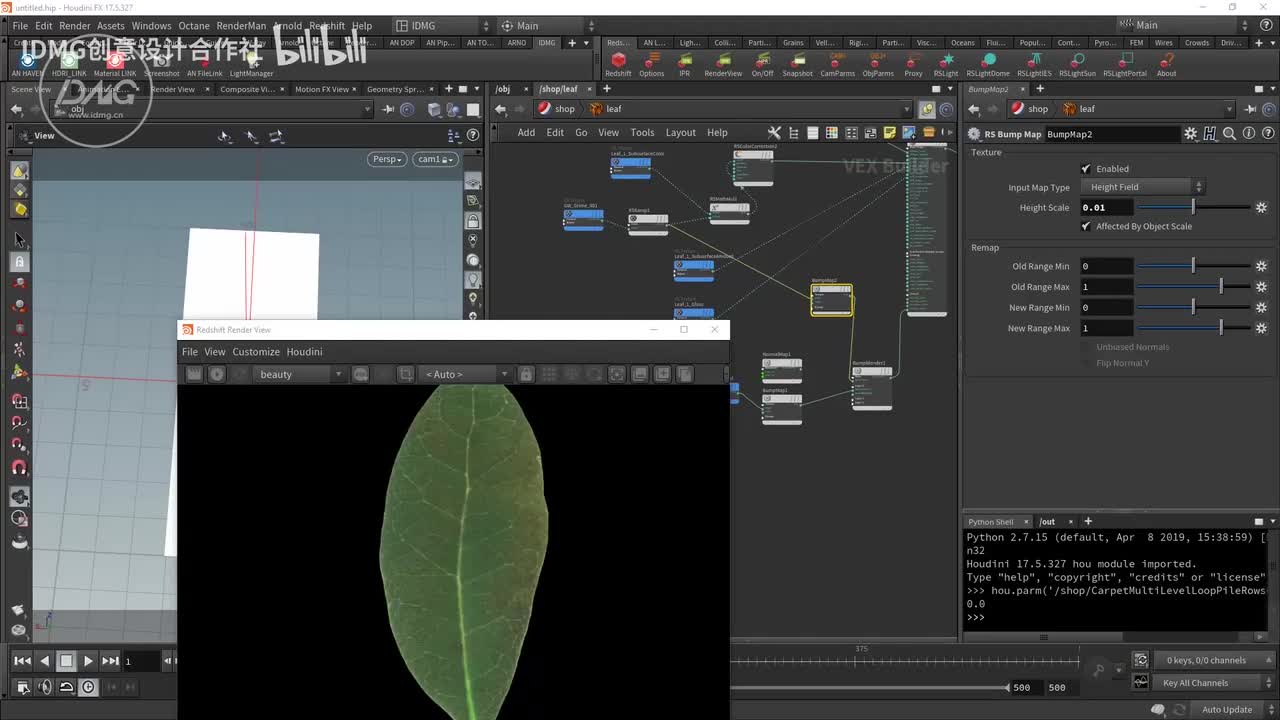Click the Redshift IPR shelf tool
The height and width of the screenshot is (720, 1280).
click(x=684, y=62)
